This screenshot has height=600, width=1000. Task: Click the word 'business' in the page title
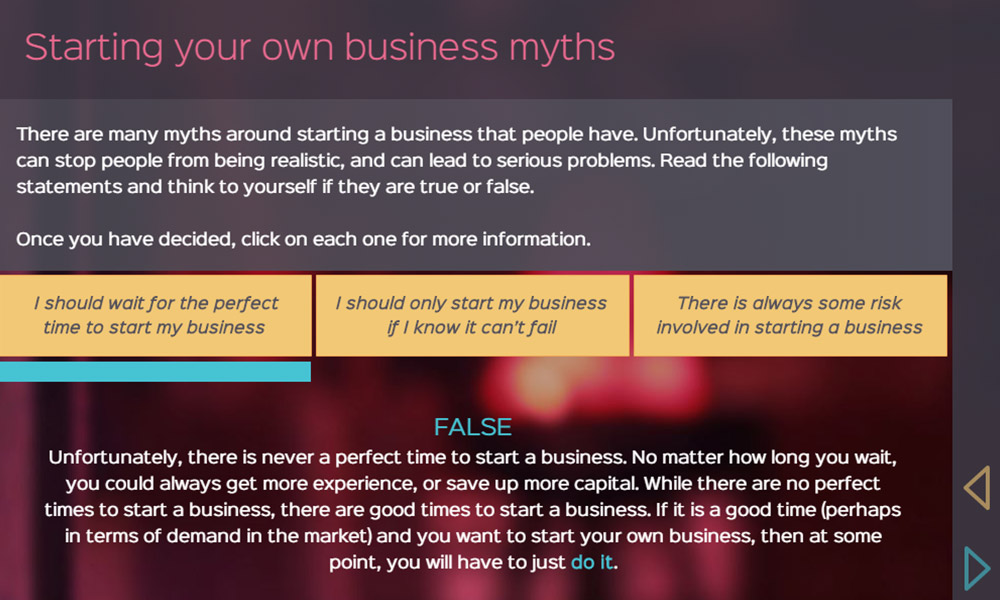(x=427, y=47)
